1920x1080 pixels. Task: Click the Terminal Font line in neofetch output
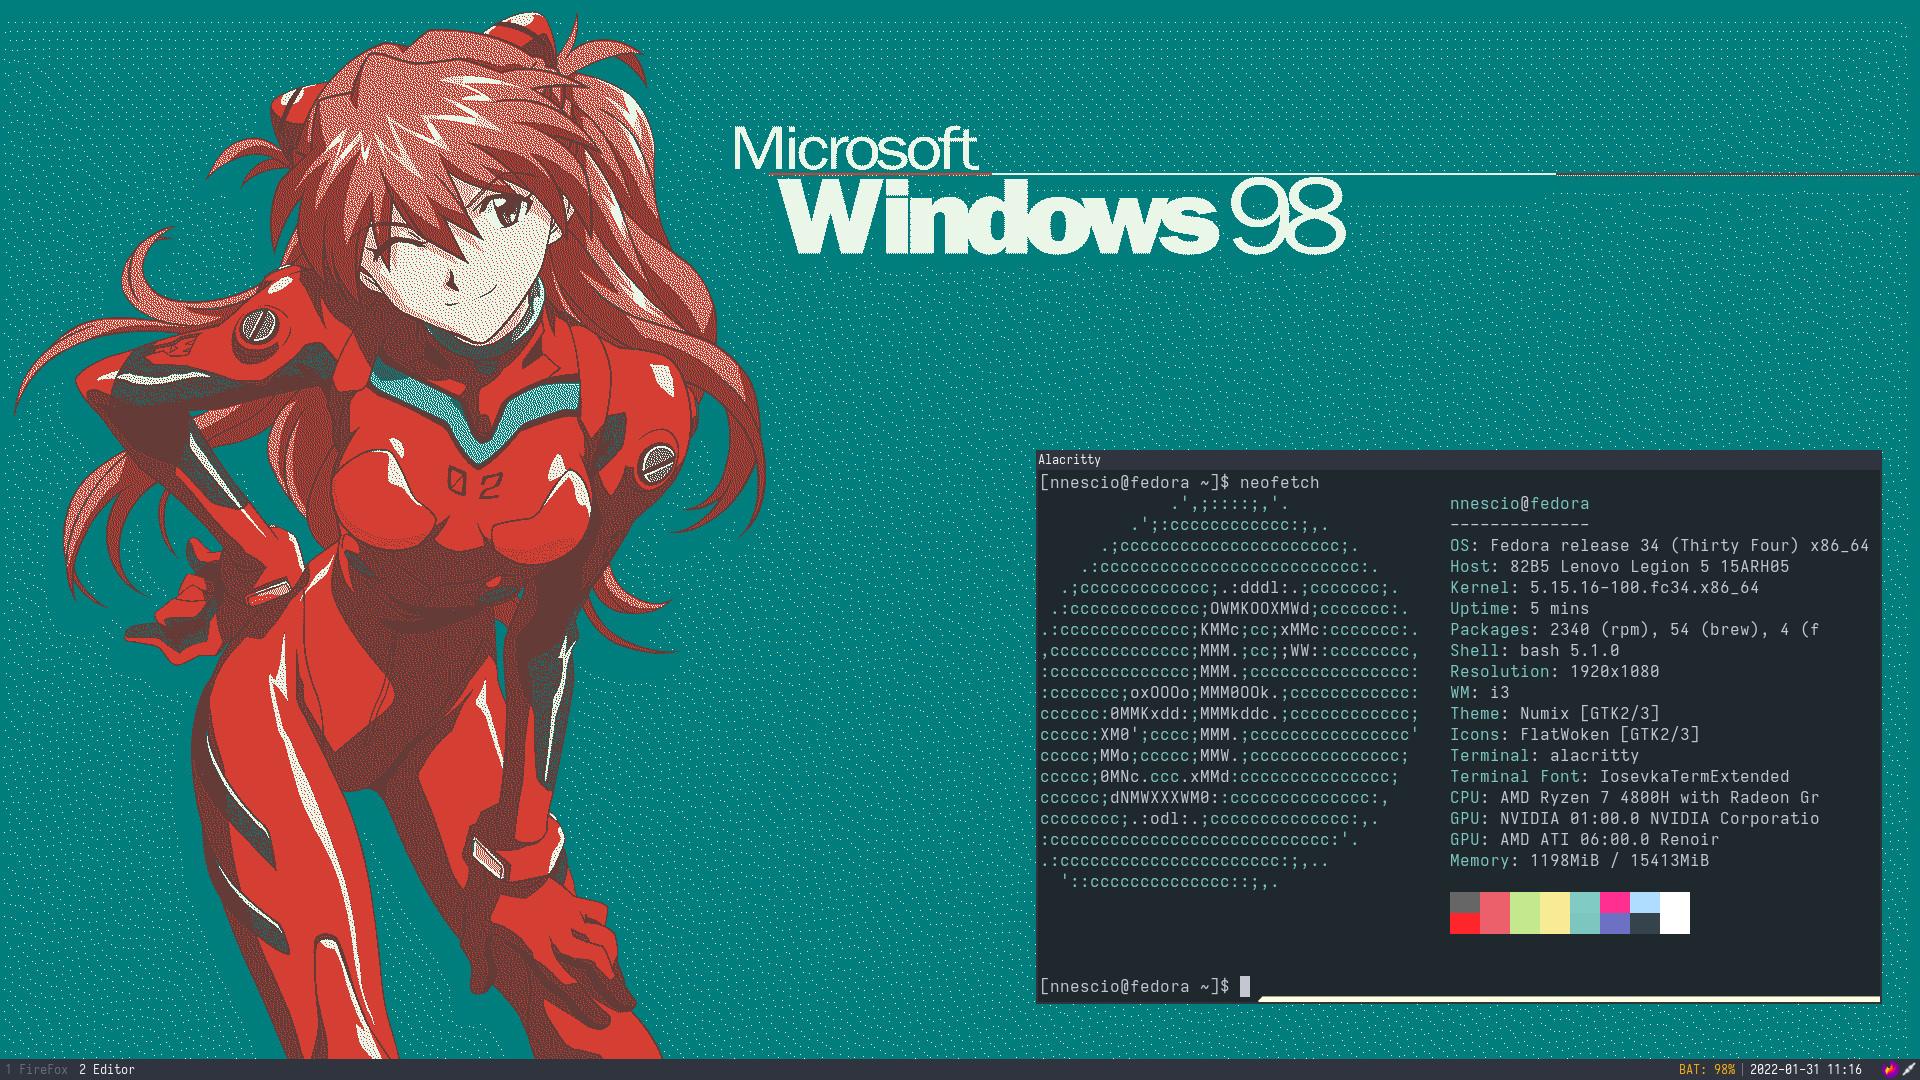1619,777
